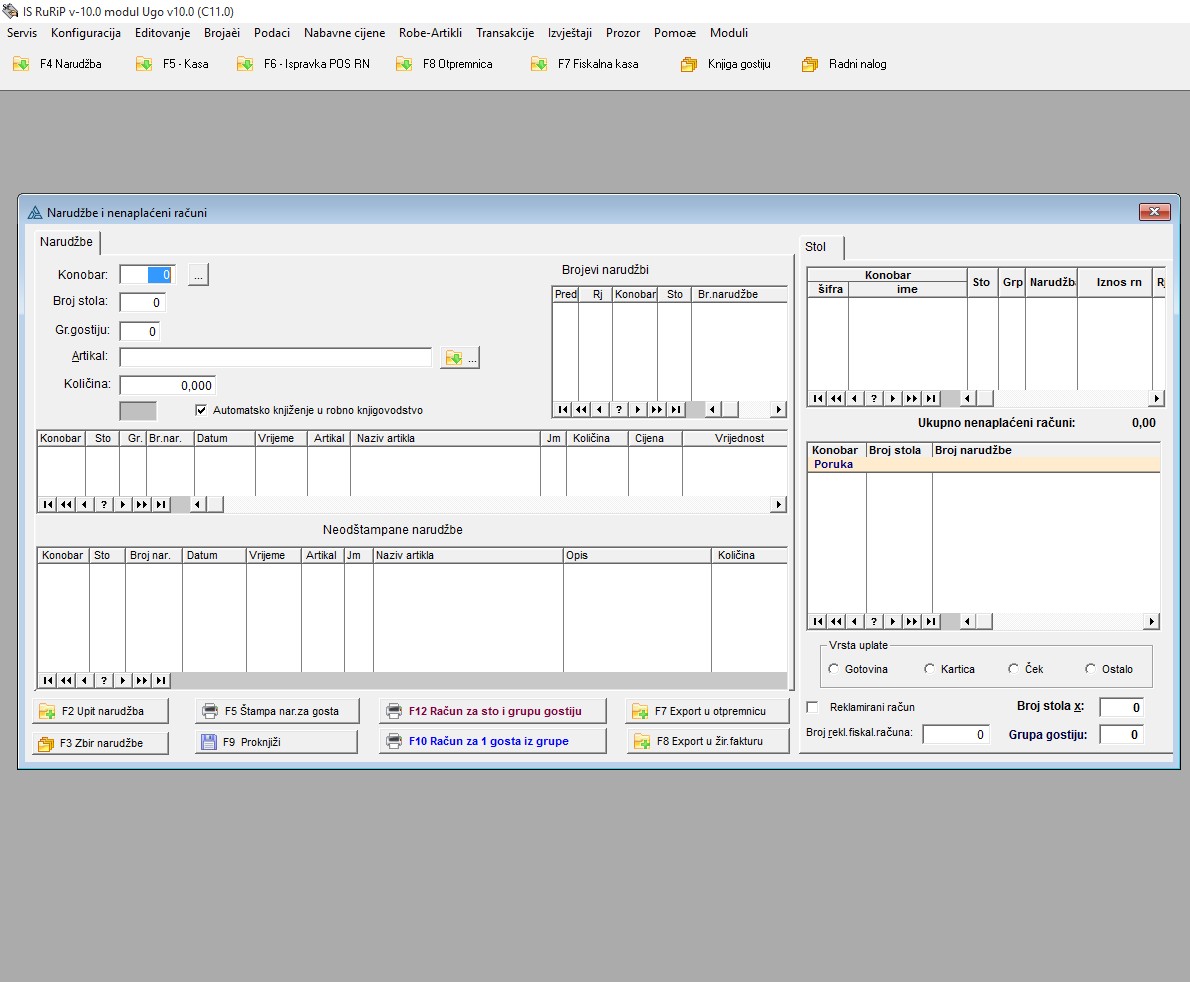Select Gotovina payment type
Screen dimensions: 1190x982
coord(834,669)
